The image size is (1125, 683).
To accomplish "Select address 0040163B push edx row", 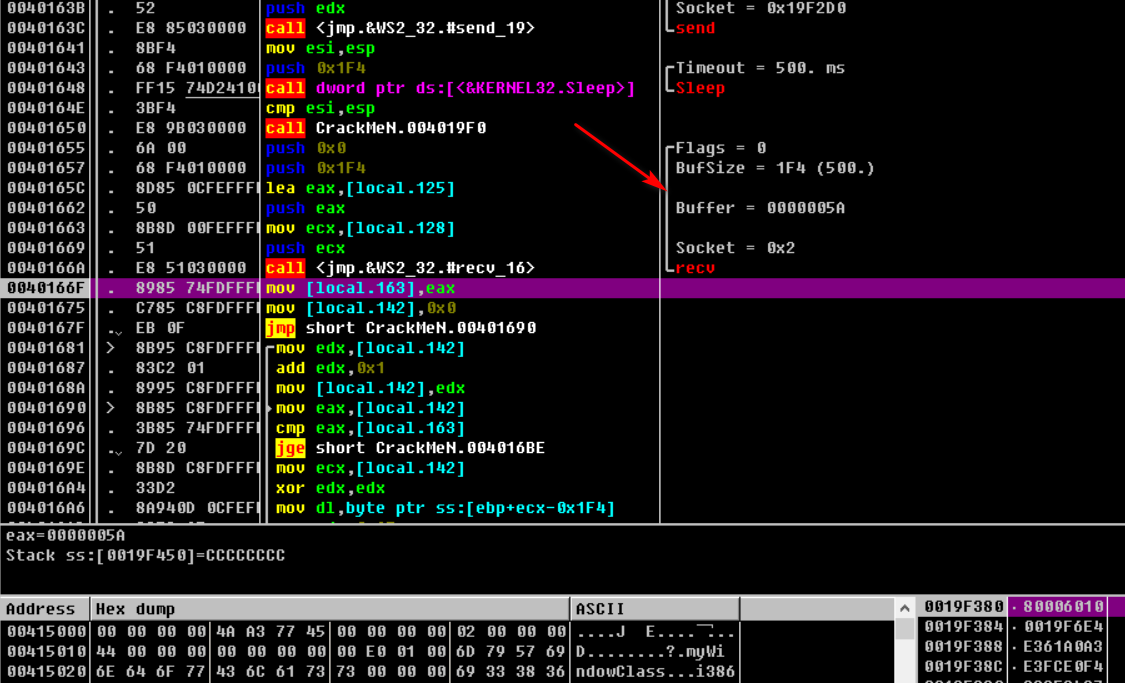I will click(305, 8).
